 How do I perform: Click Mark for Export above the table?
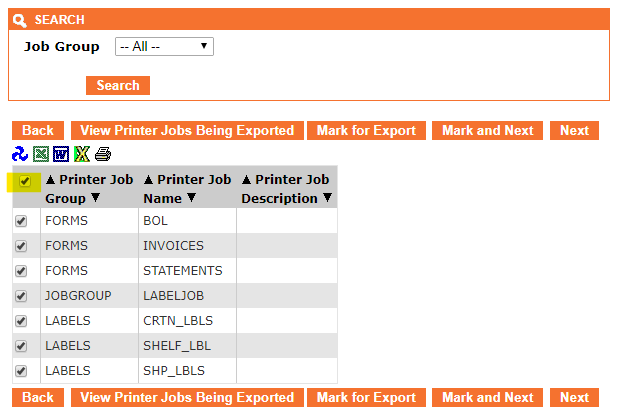click(x=366, y=131)
